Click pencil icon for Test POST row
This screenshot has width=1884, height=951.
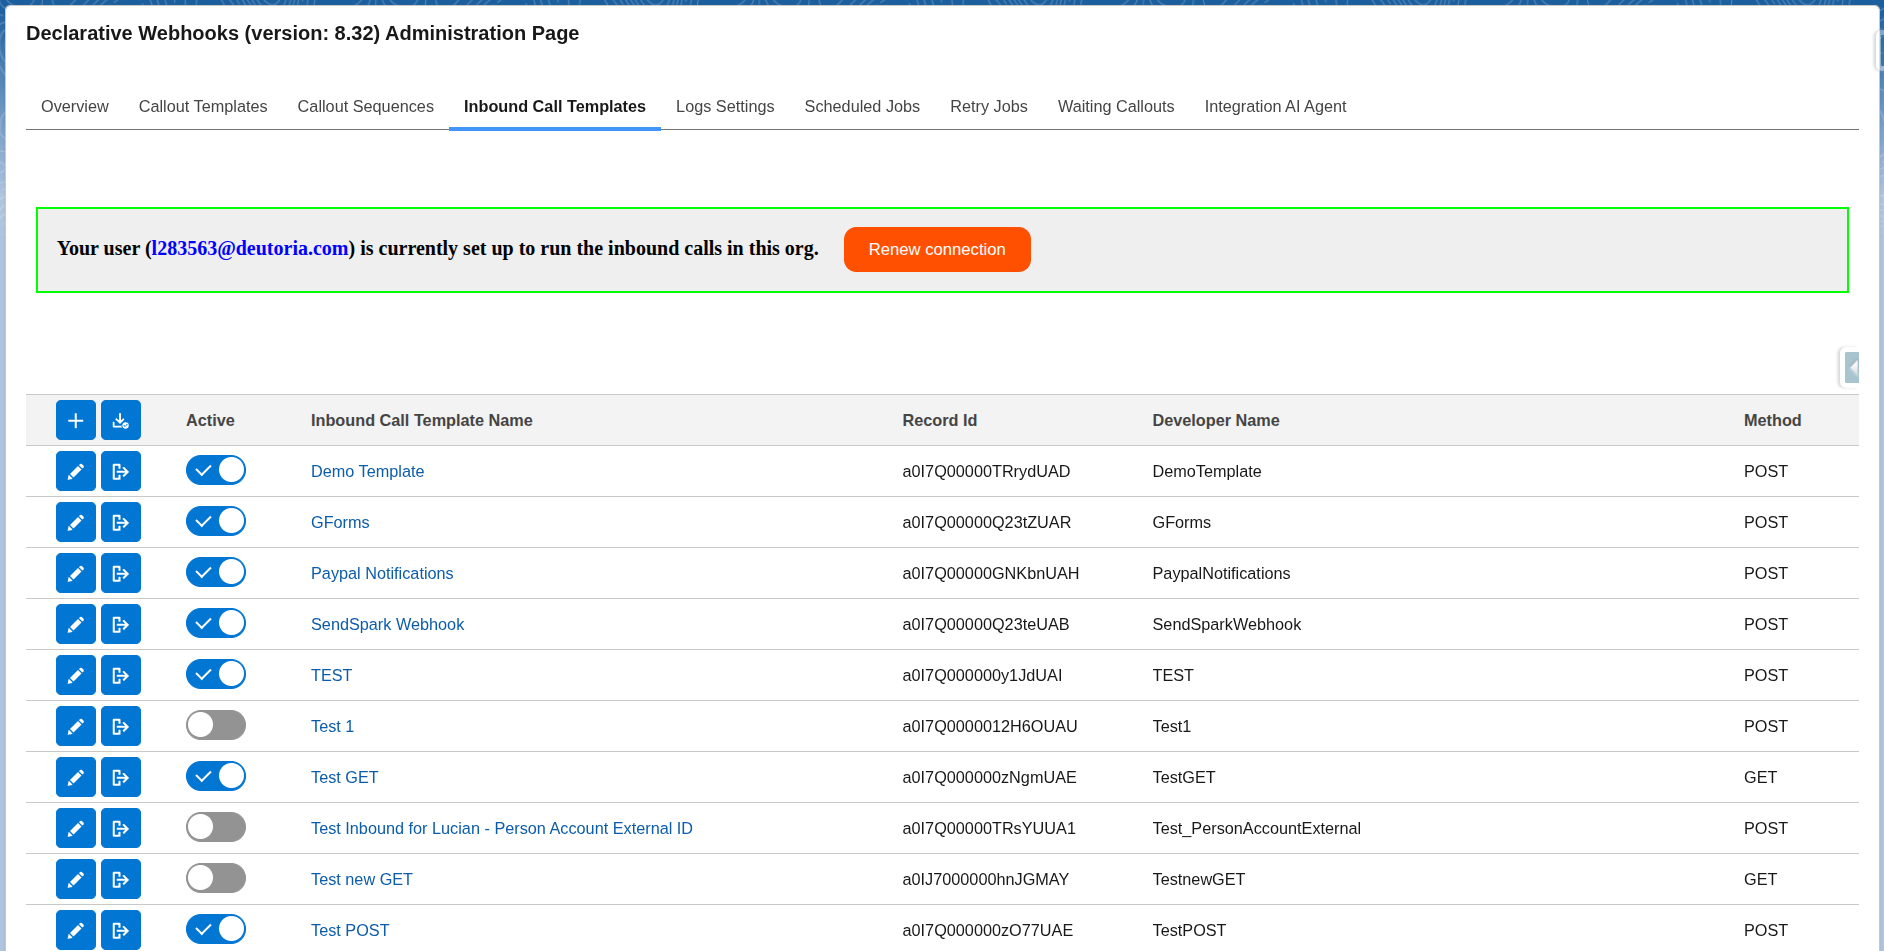pos(76,930)
